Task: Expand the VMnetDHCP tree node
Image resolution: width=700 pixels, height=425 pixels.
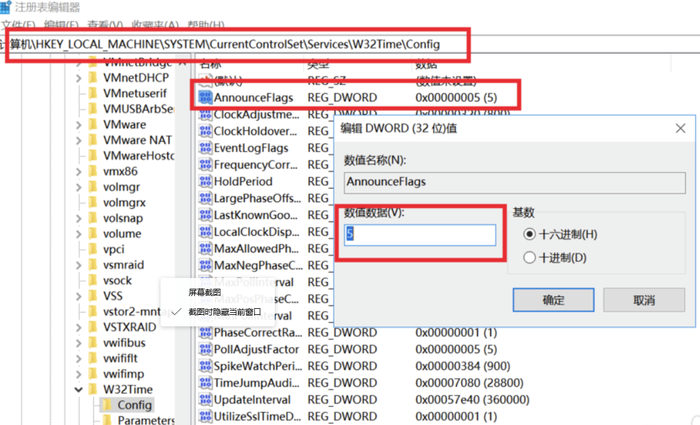Action: click(79, 78)
